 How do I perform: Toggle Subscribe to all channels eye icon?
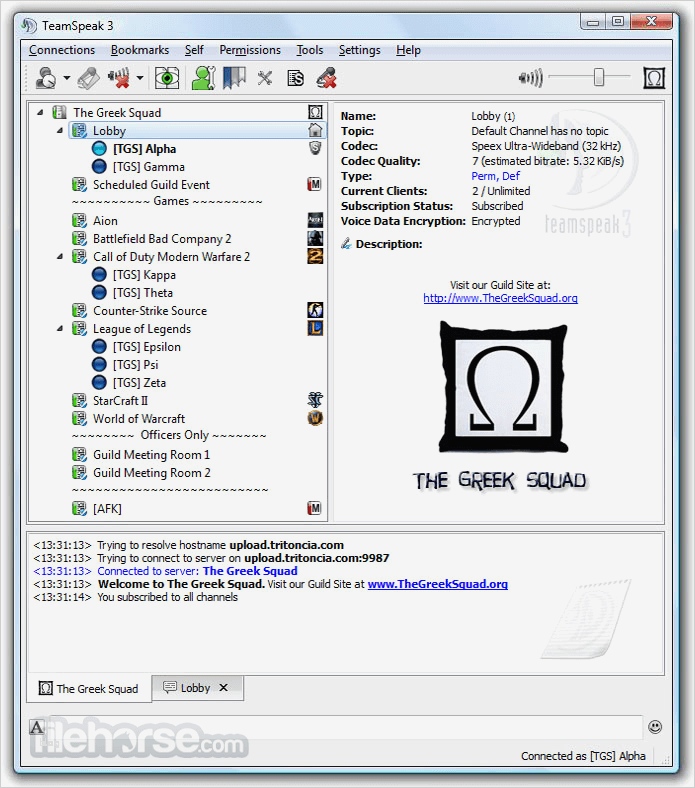(167, 78)
